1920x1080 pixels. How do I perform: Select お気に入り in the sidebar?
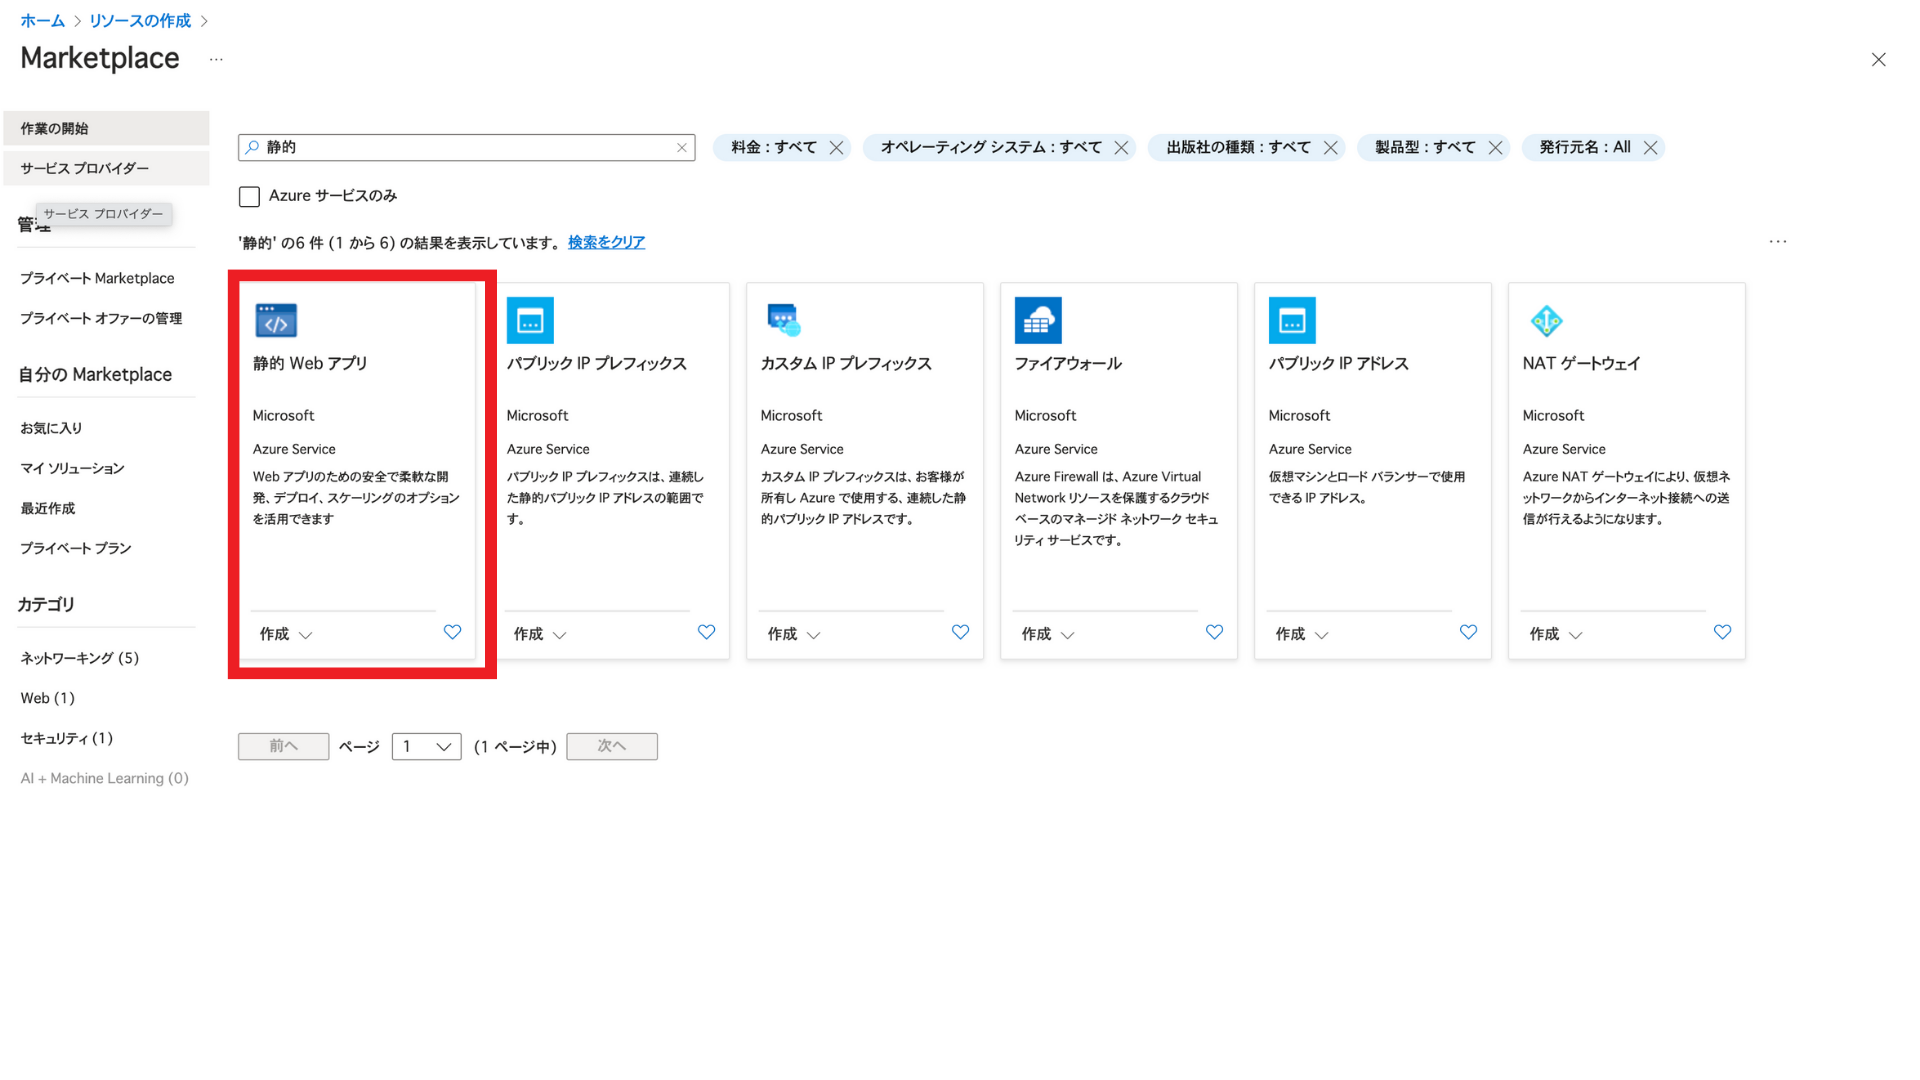[x=52, y=428]
